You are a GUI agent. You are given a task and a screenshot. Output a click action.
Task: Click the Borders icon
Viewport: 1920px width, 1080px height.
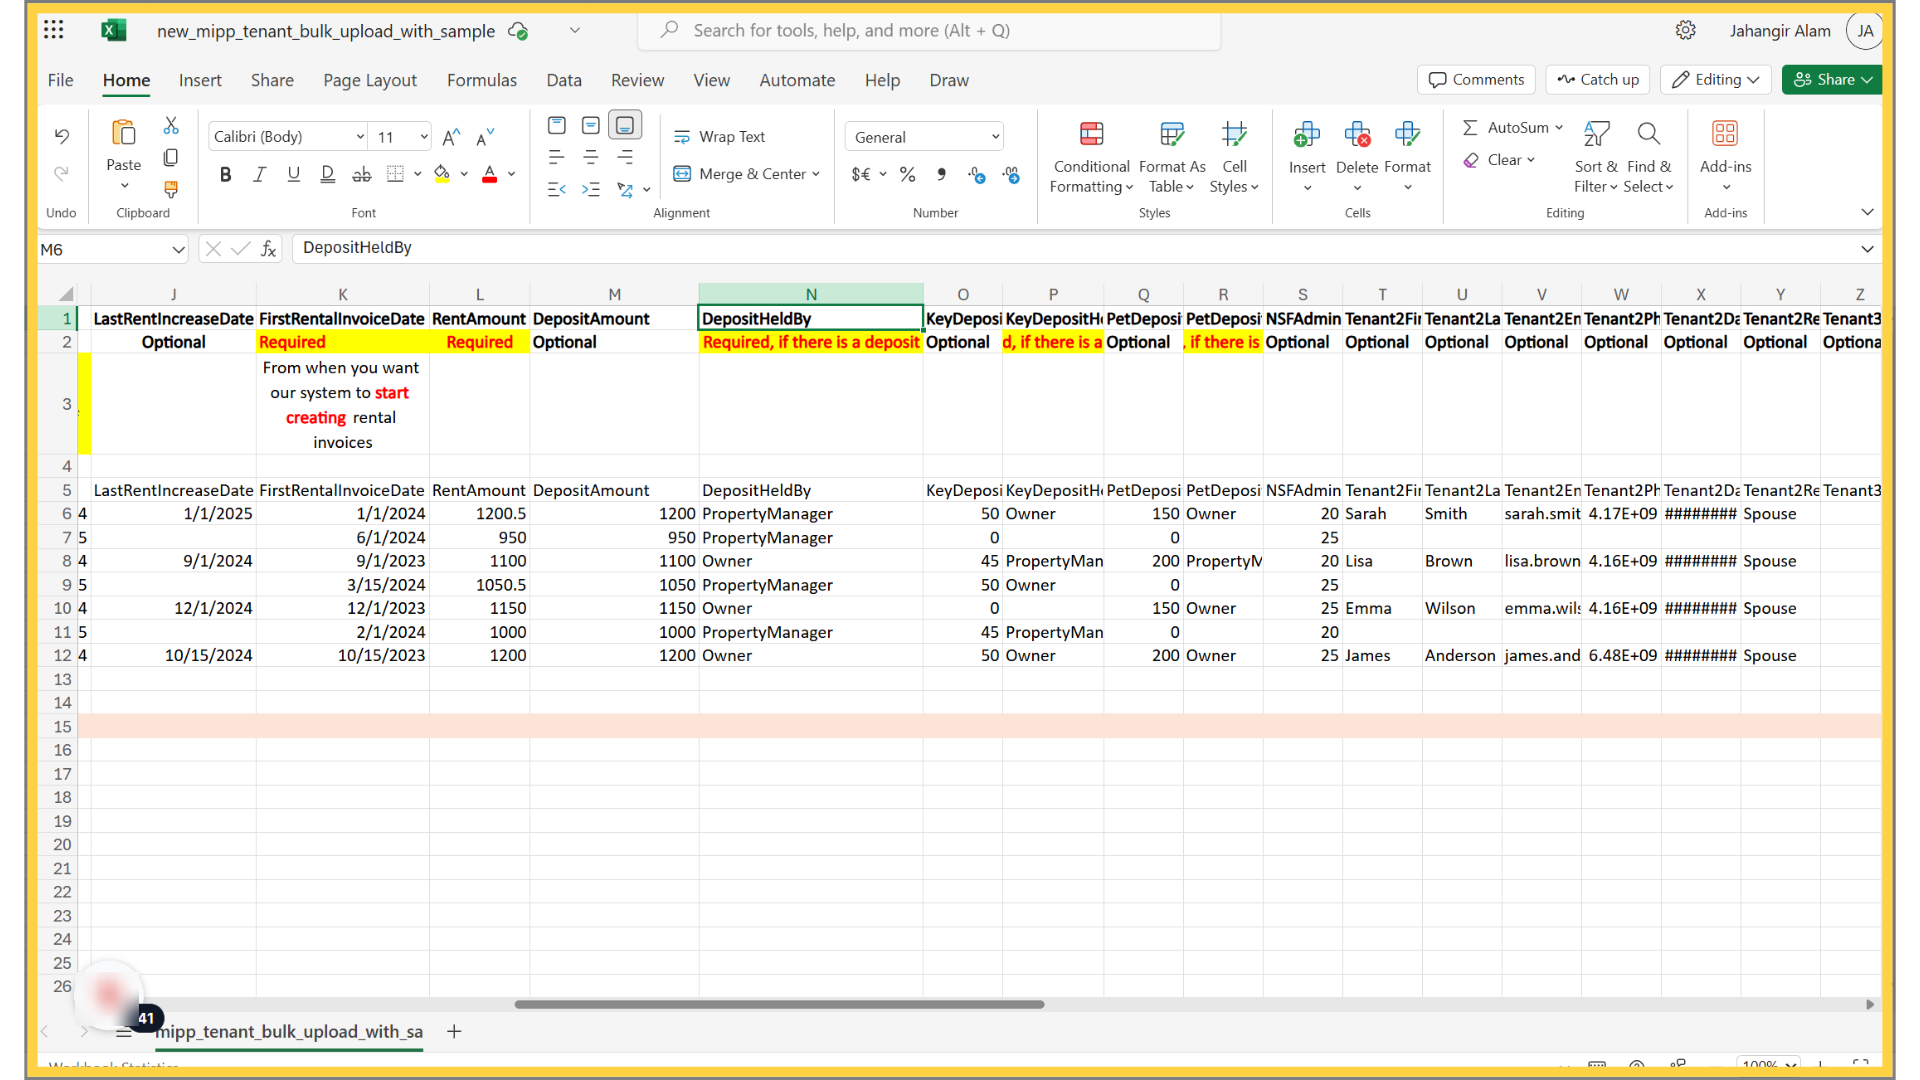pos(396,175)
